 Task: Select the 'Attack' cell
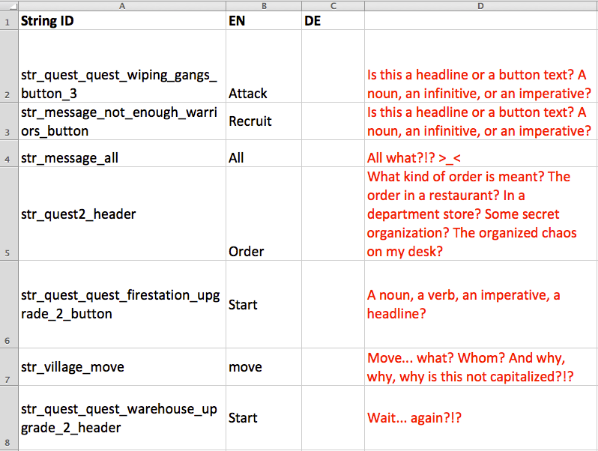coord(264,66)
